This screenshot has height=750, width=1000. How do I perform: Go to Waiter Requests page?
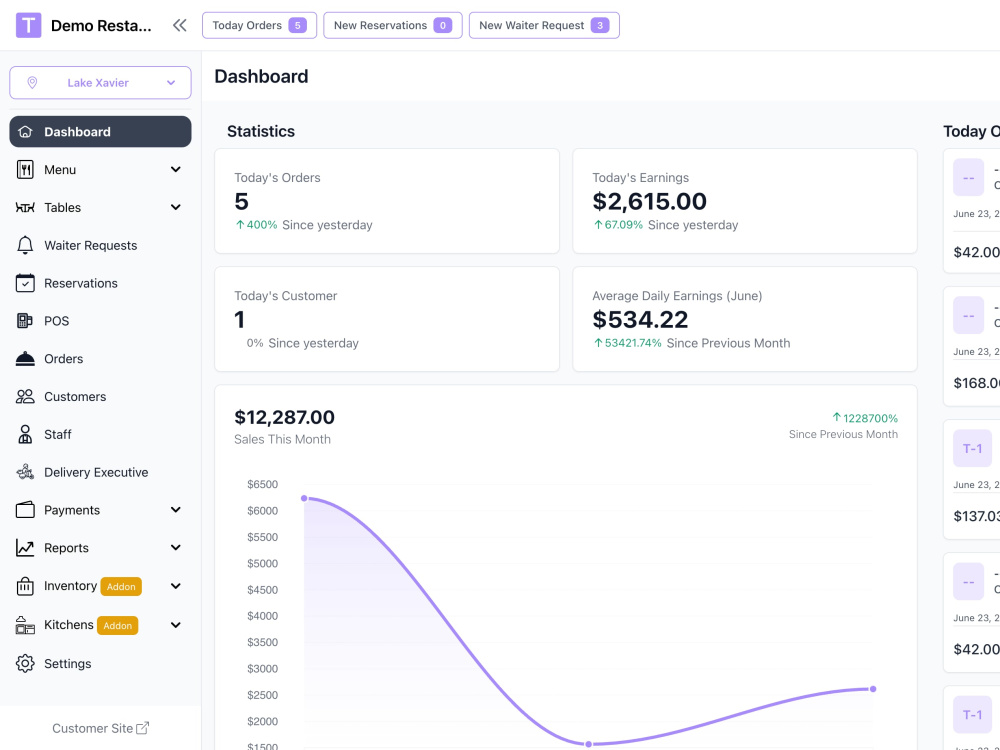tap(100, 245)
